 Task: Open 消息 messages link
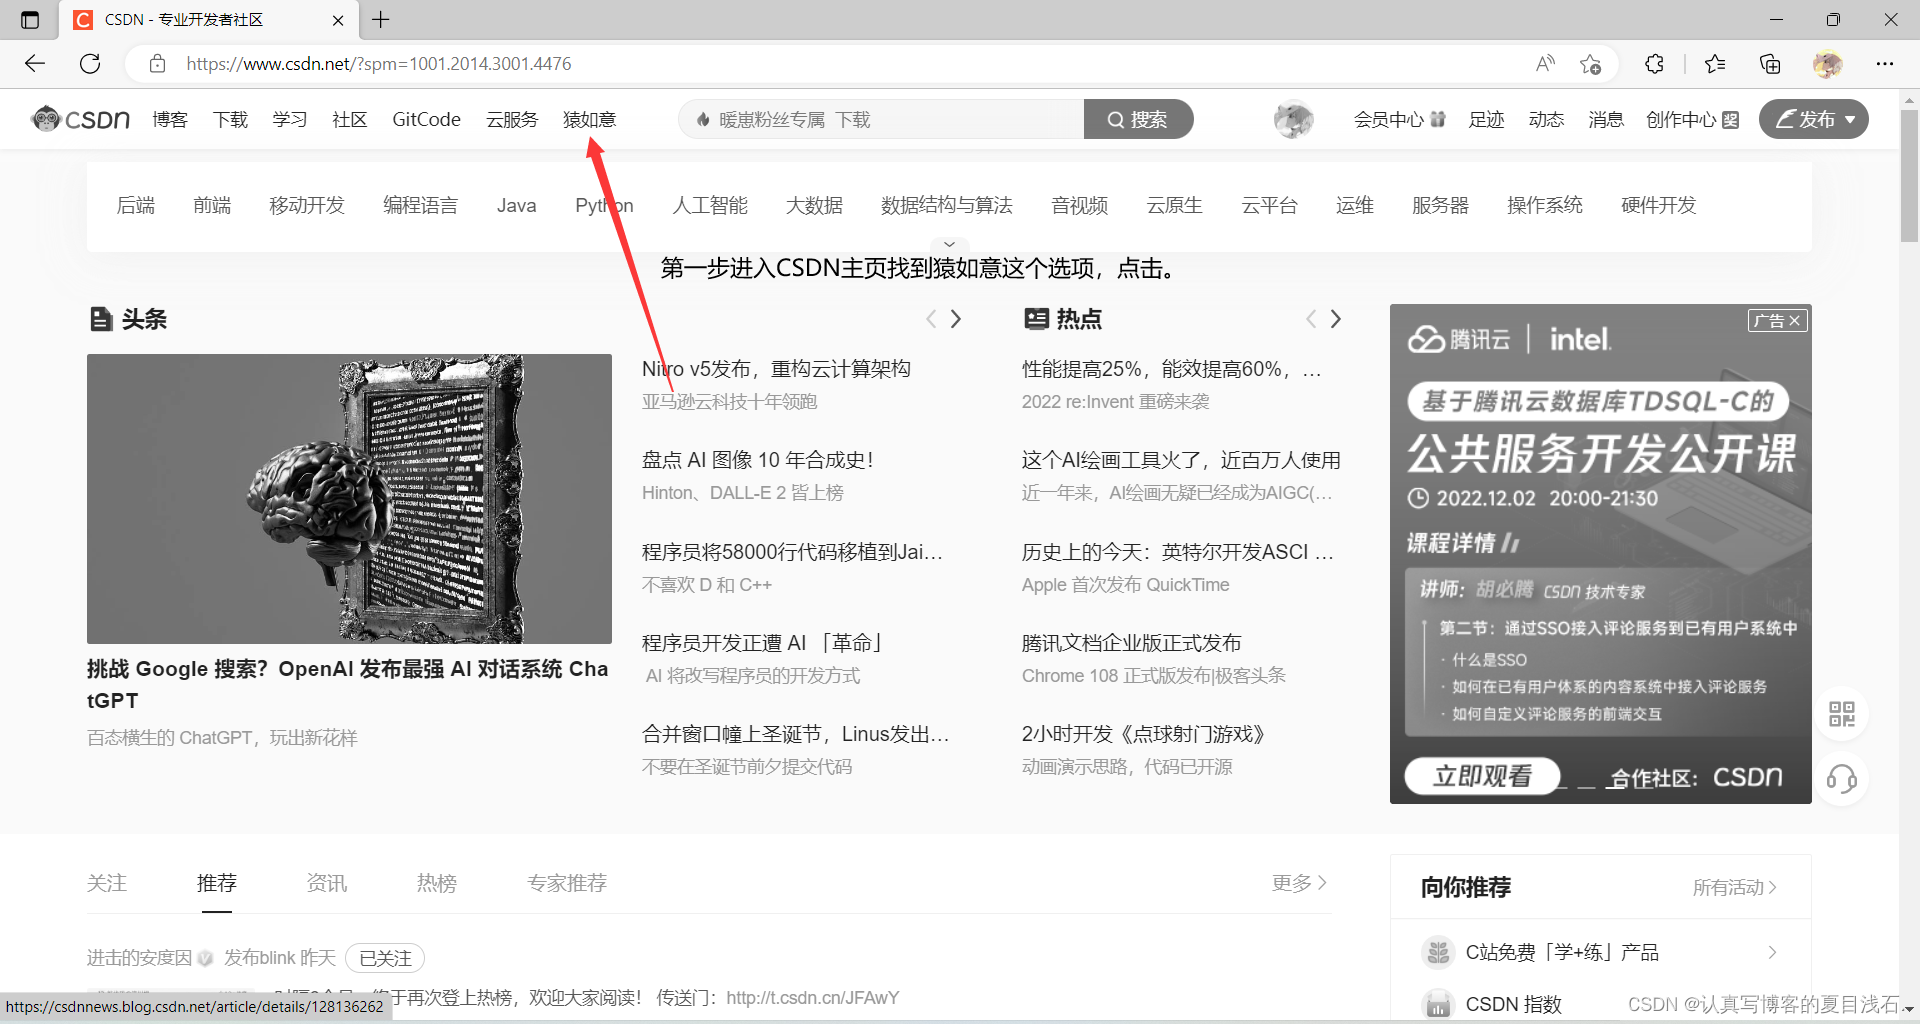tap(1606, 120)
